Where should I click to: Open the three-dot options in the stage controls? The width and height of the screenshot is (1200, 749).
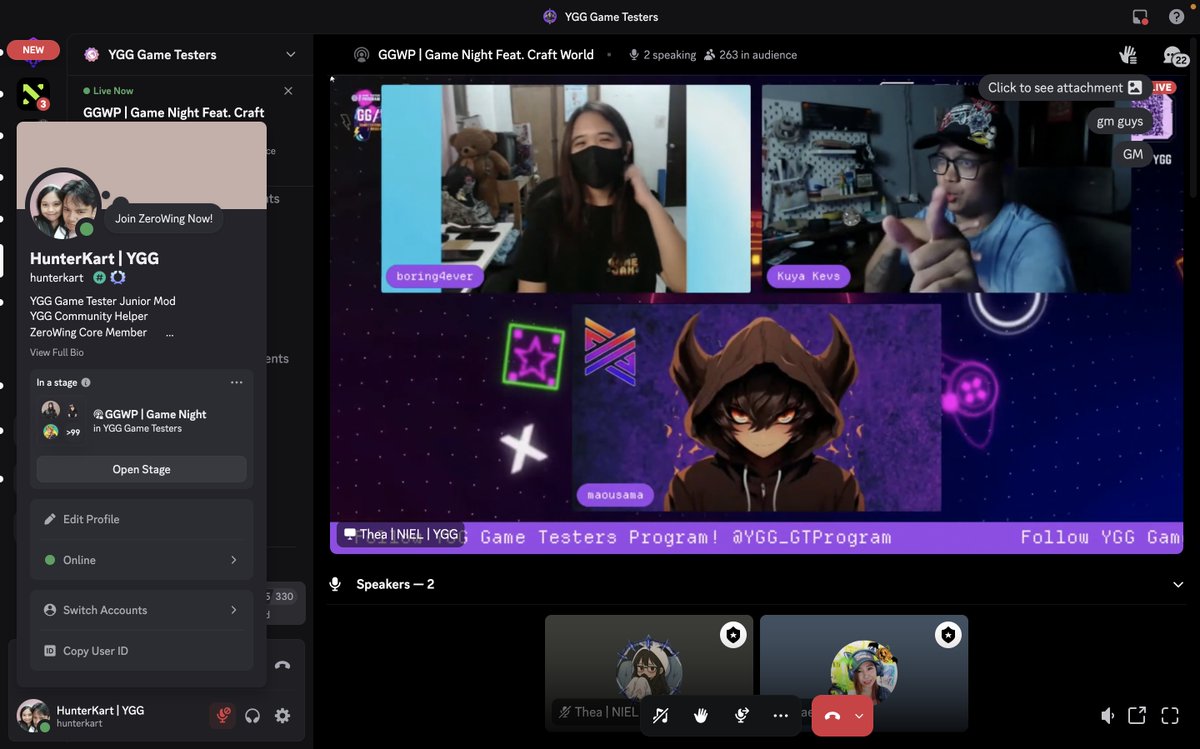pyautogui.click(x=781, y=716)
